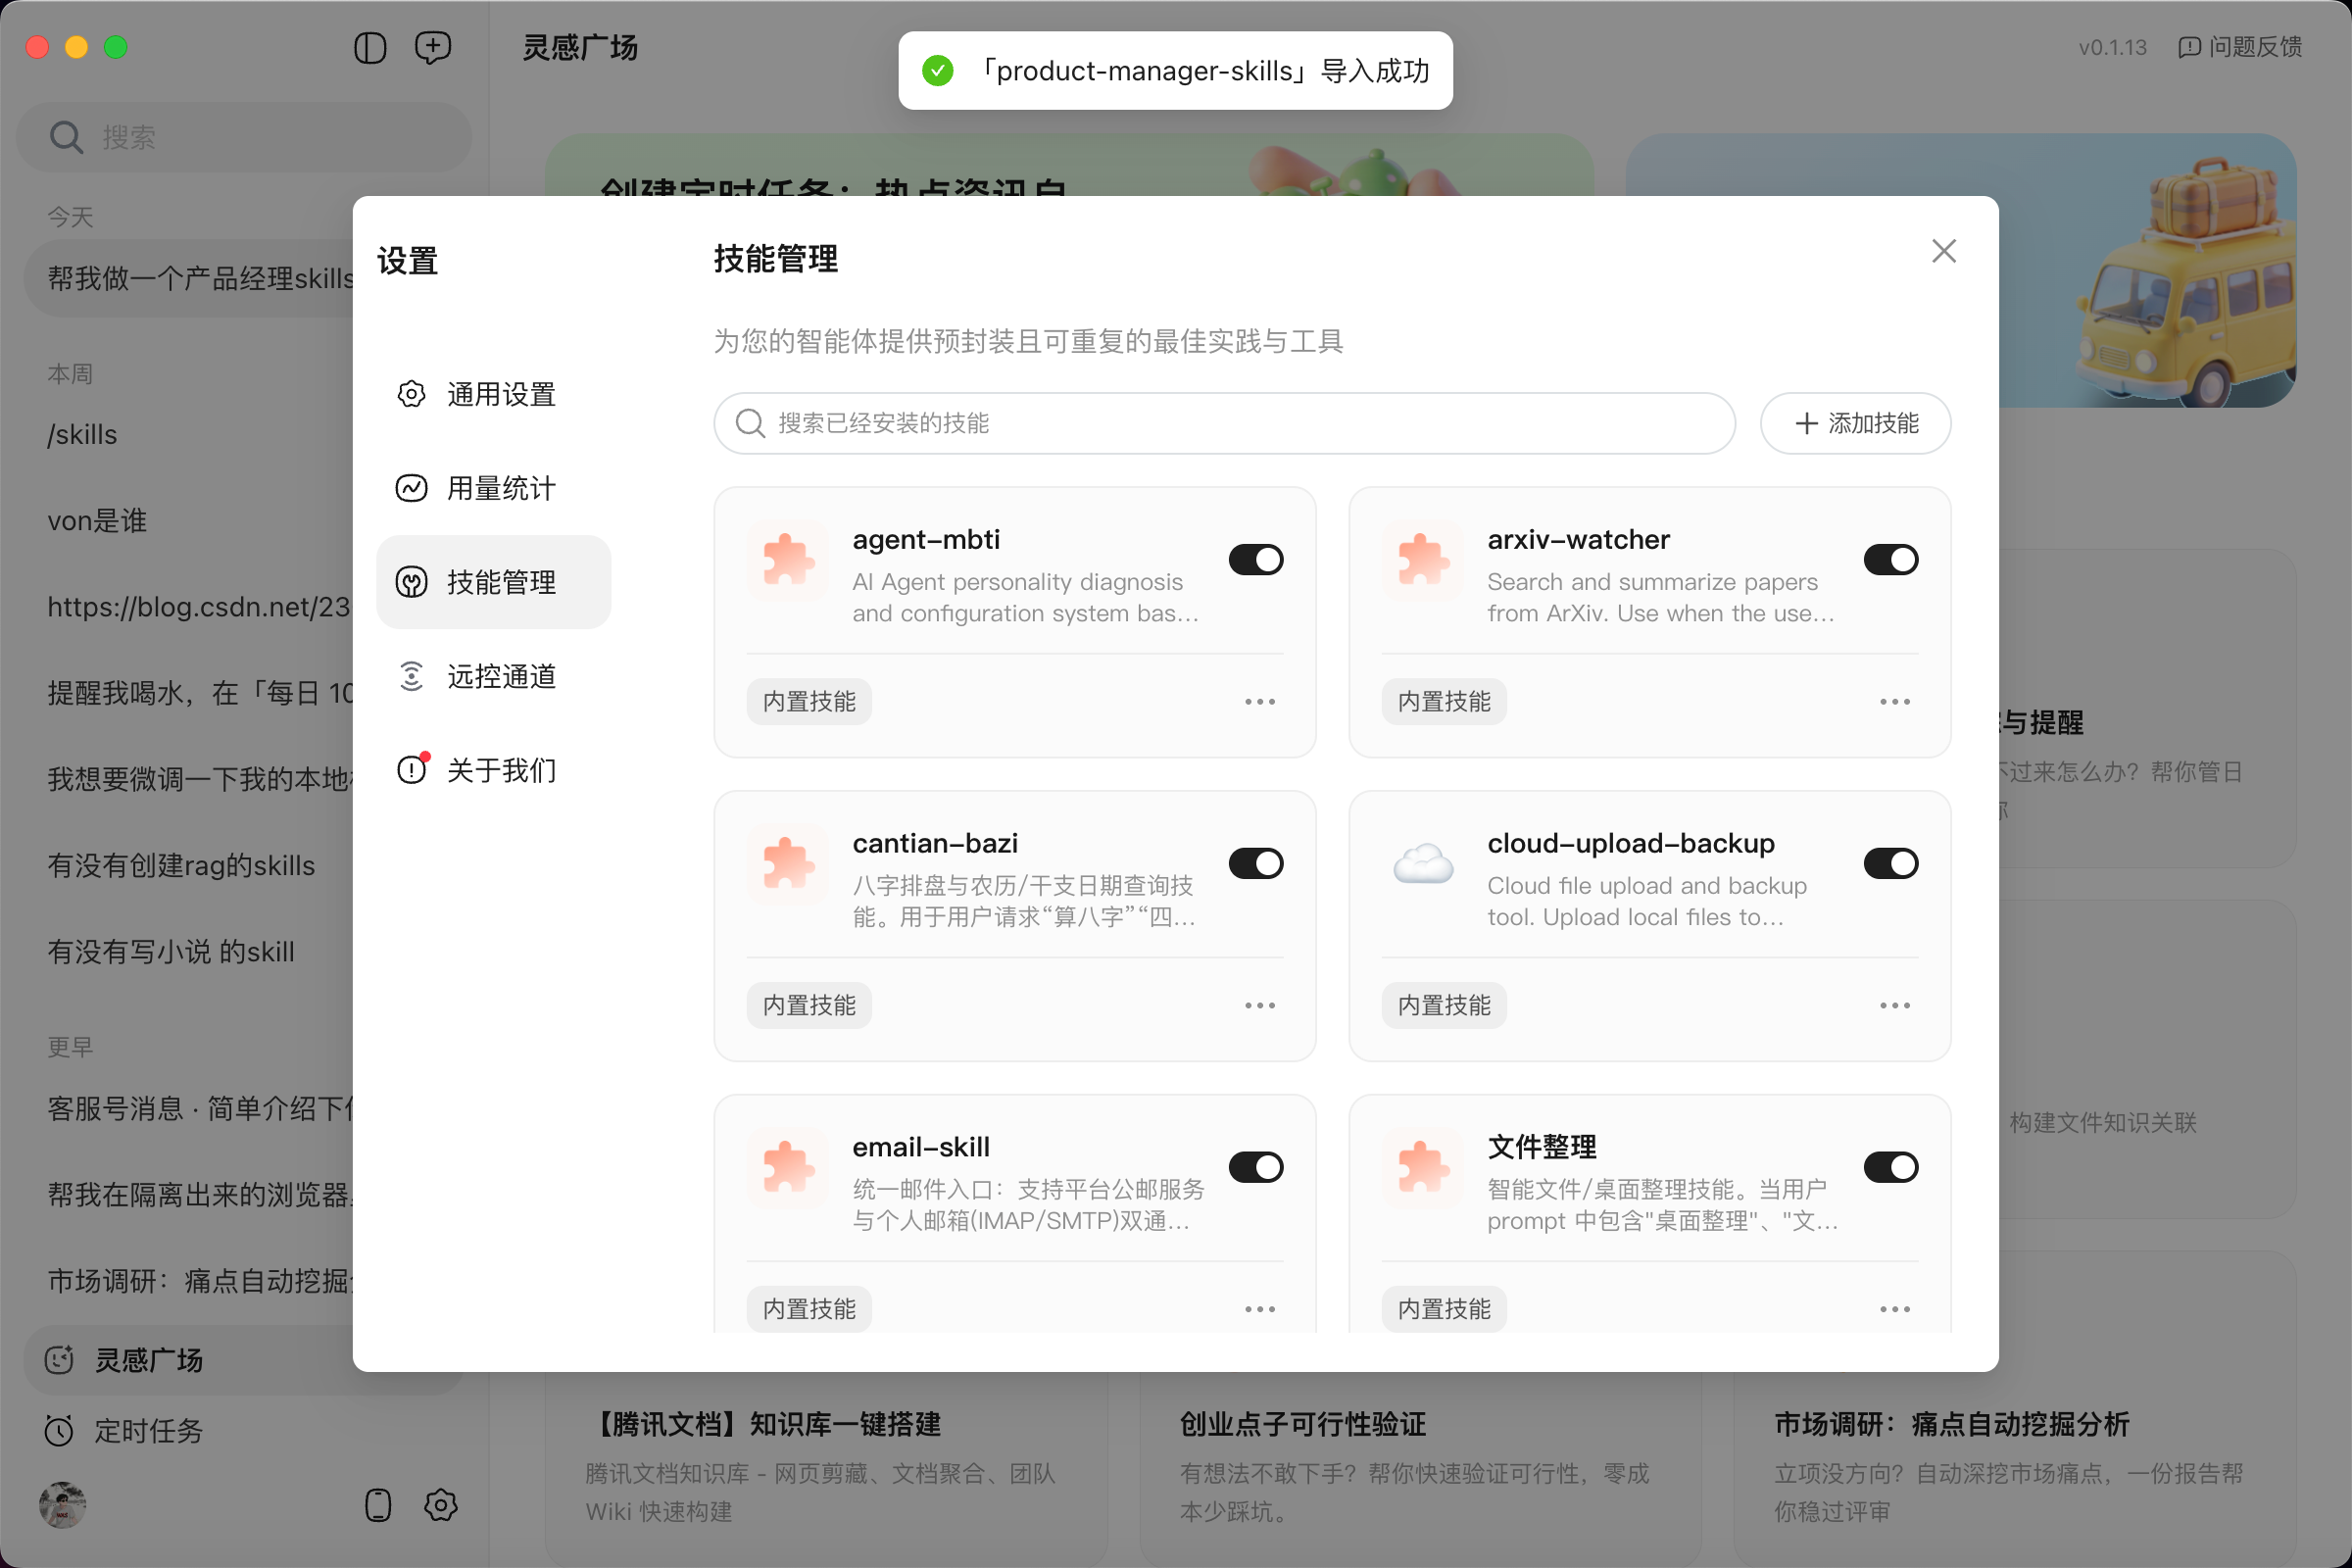Click the 添加技能 button
The height and width of the screenshot is (1568, 2352).
(x=1855, y=423)
